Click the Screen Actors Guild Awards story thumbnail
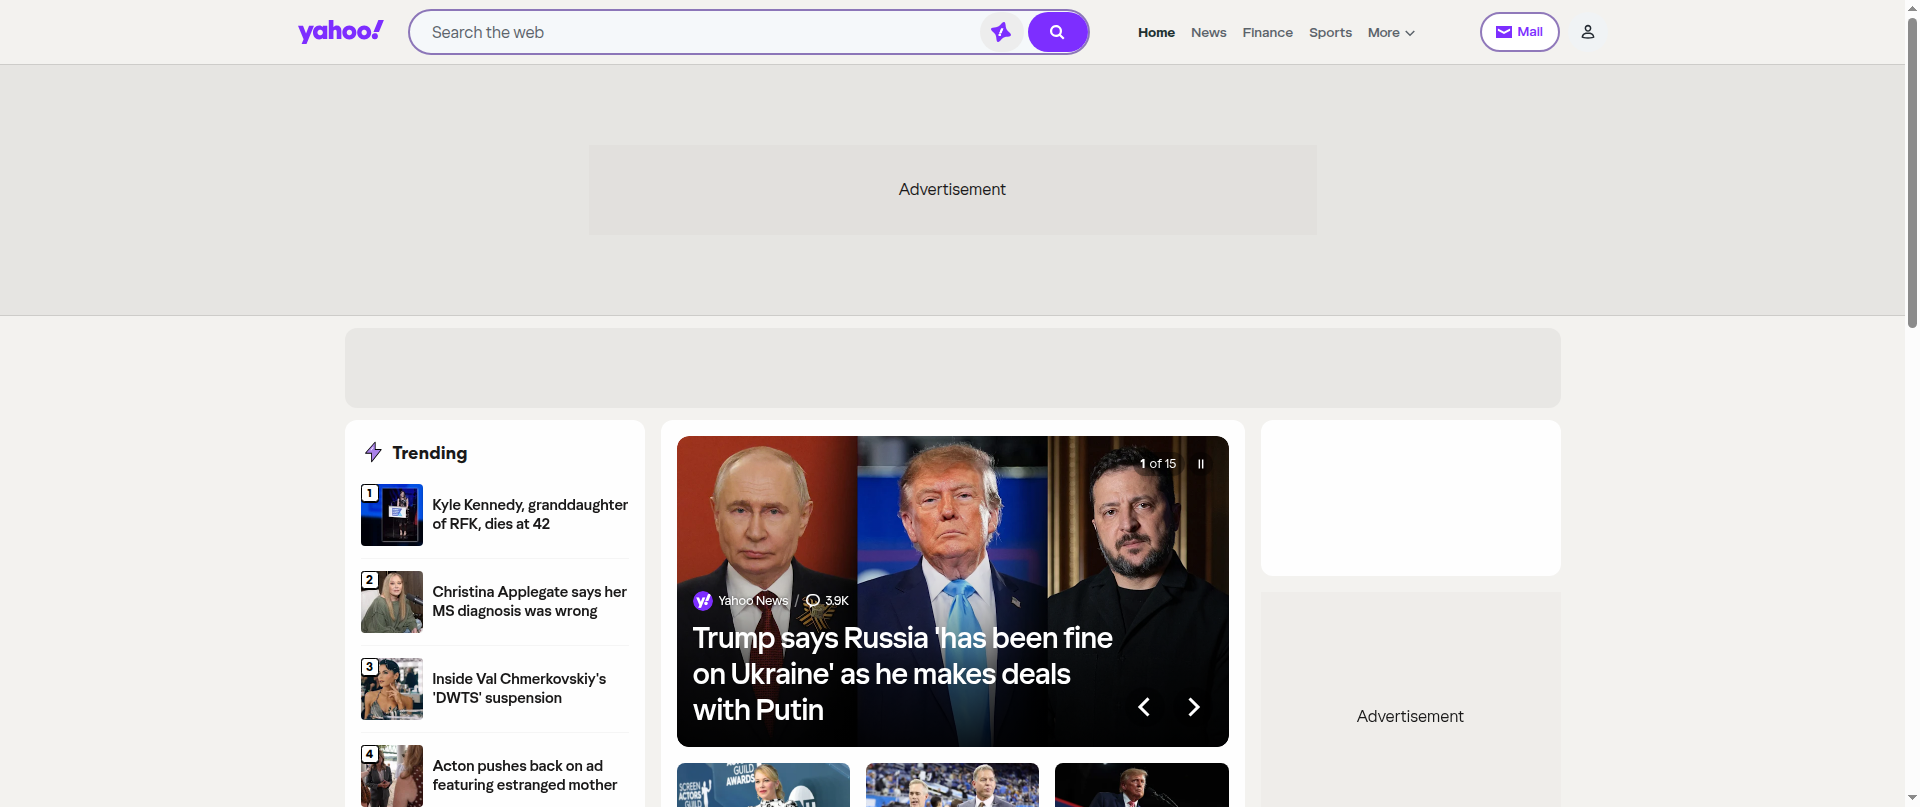Image resolution: width=1920 pixels, height=807 pixels. coord(763,785)
